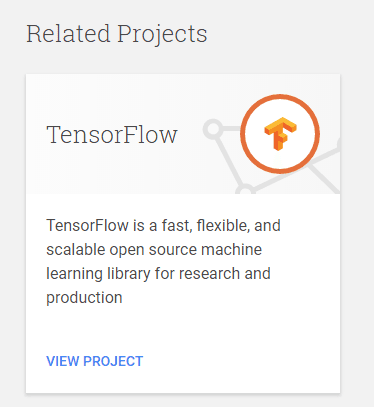This screenshot has height=407, width=374.
Task: Click the orange TensorFlow logo icon
Action: tap(280, 134)
